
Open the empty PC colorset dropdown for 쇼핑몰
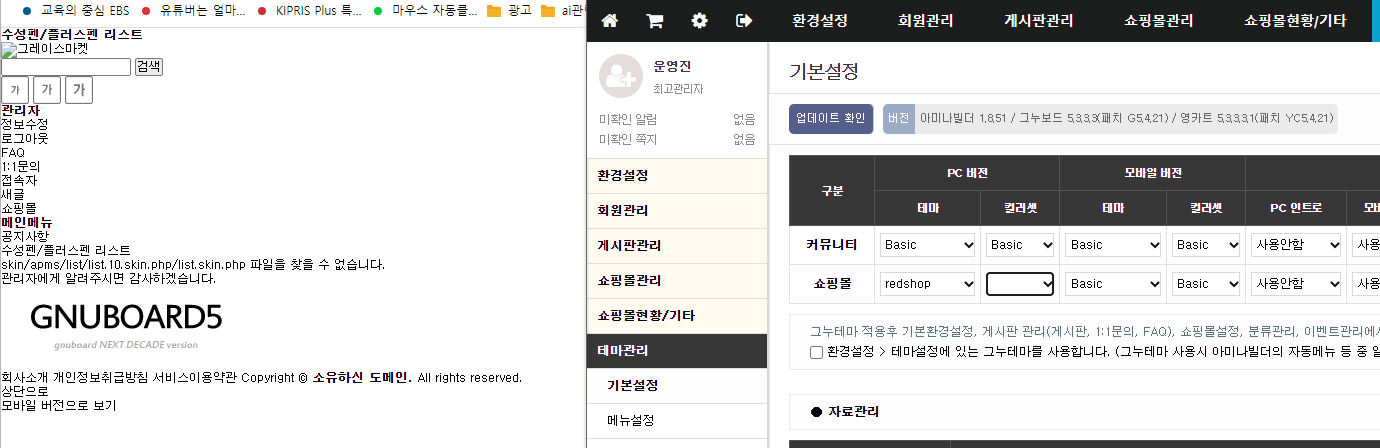click(1020, 284)
